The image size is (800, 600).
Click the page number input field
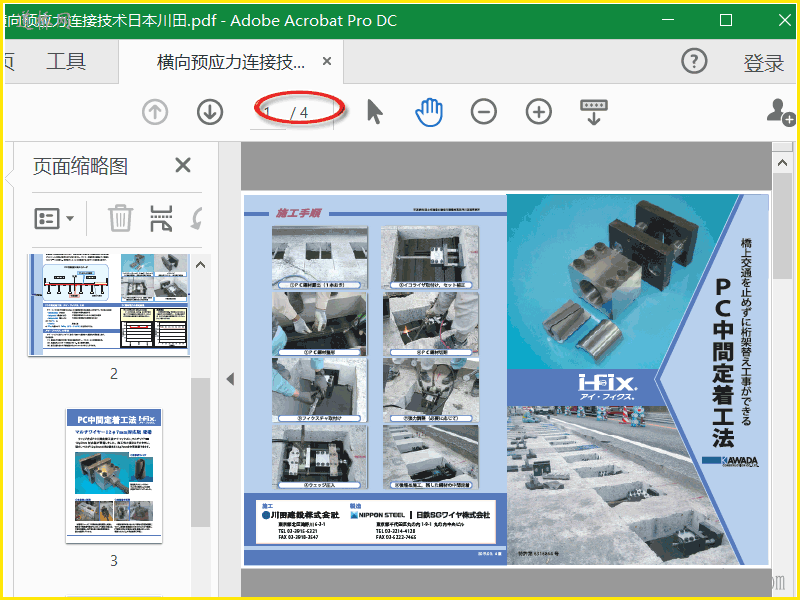pos(268,112)
